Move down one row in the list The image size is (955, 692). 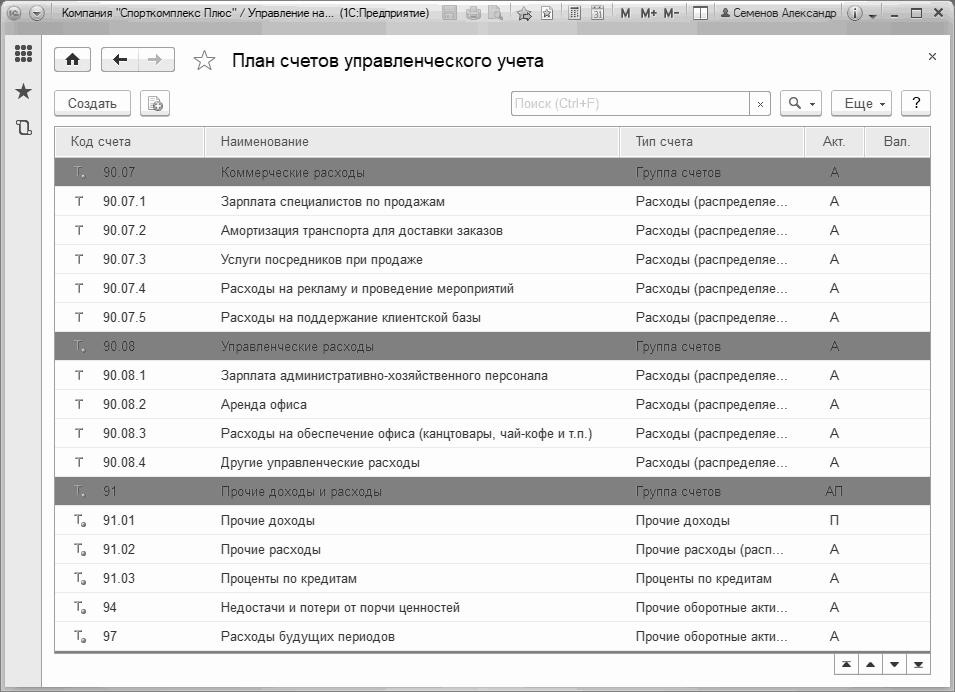tap(894, 665)
